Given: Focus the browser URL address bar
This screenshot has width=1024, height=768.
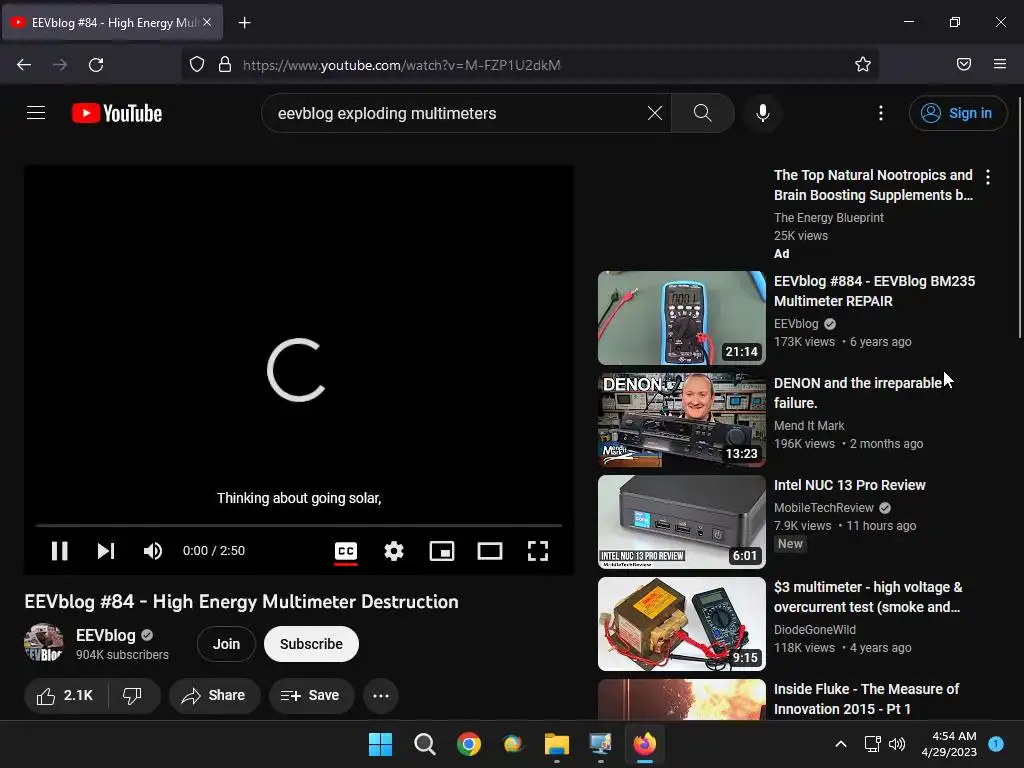Looking at the screenshot, I should pos(530,65).
